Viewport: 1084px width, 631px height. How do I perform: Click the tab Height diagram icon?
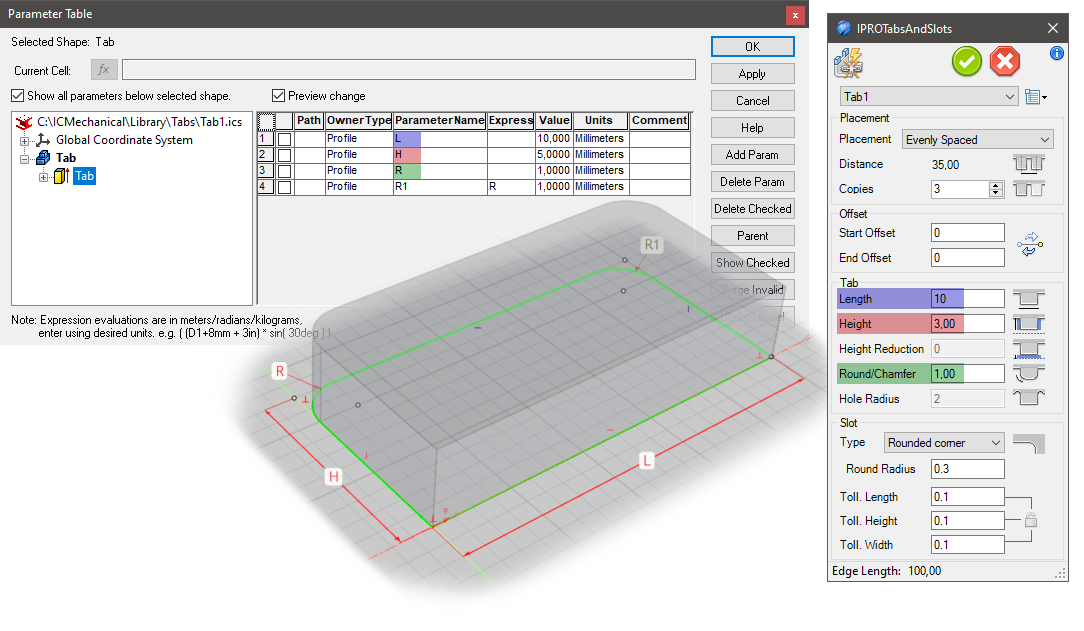tap(1030, 322)
